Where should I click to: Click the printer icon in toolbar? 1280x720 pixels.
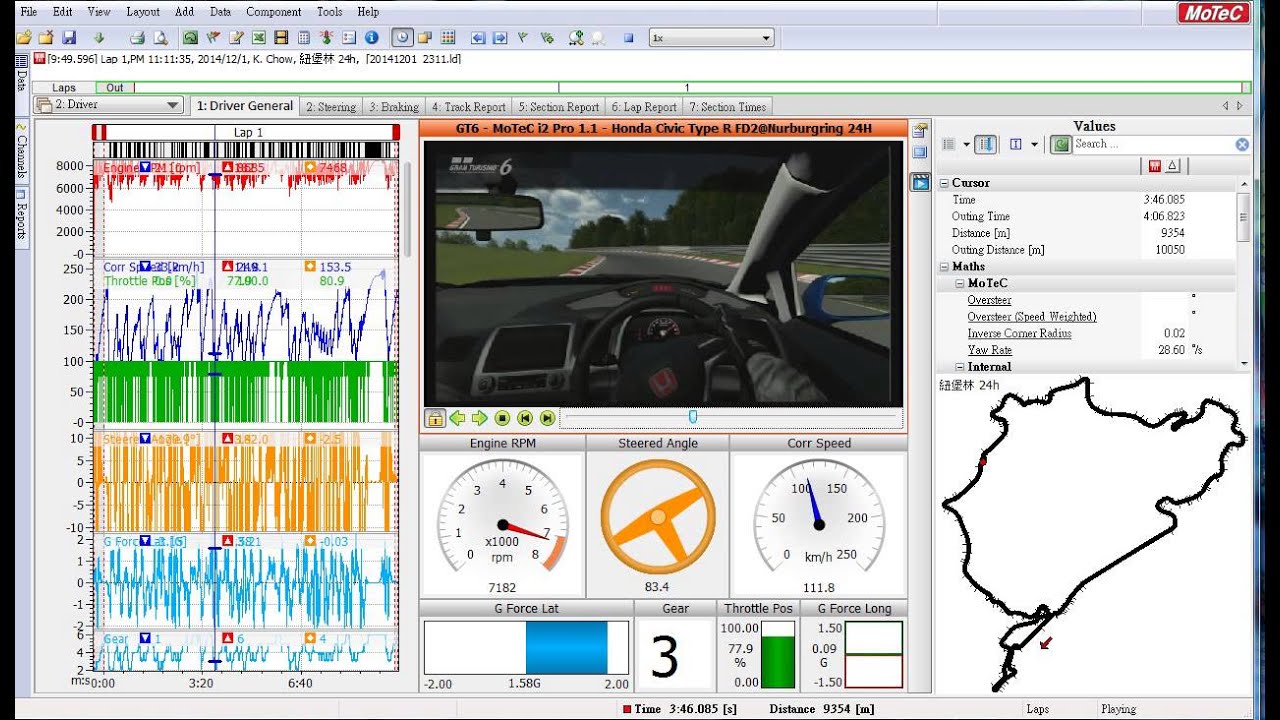tap(137, 38)
